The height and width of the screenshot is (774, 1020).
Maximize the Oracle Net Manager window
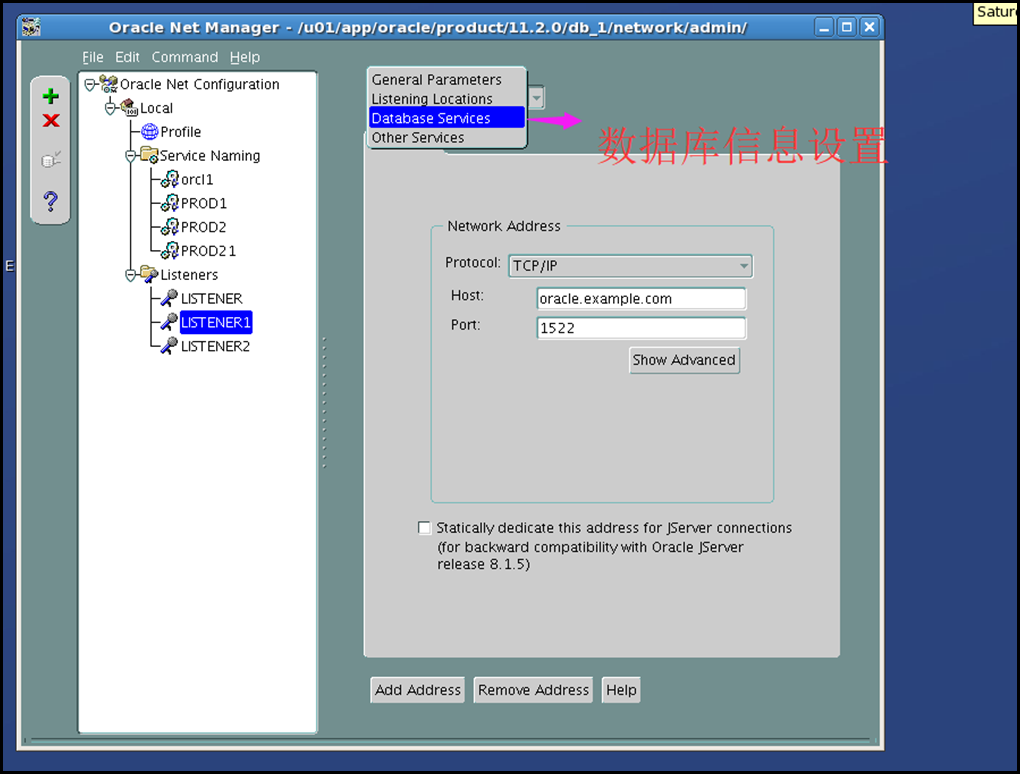(846, 27)
